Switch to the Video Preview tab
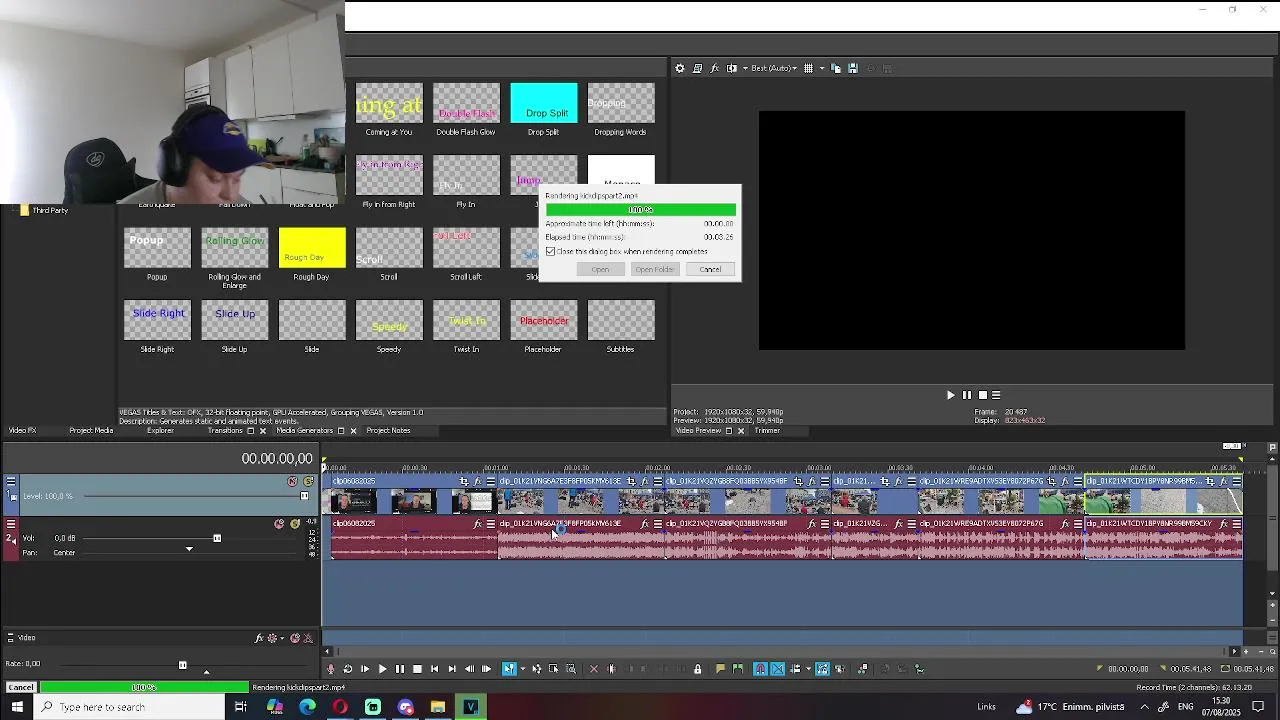Viewport: 1280px width, 720px height. pyautogui.click(x=698, y=431)
